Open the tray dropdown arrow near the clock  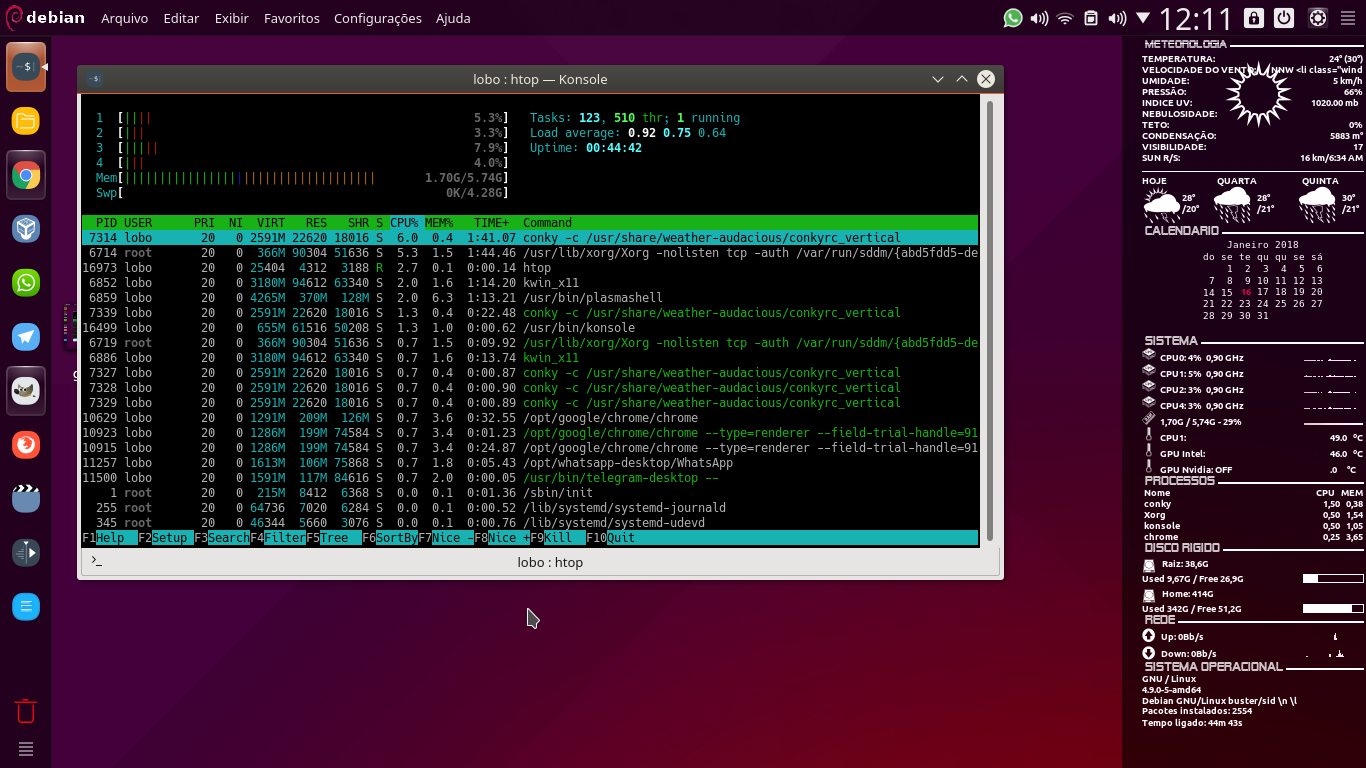tap(1143, 17)
